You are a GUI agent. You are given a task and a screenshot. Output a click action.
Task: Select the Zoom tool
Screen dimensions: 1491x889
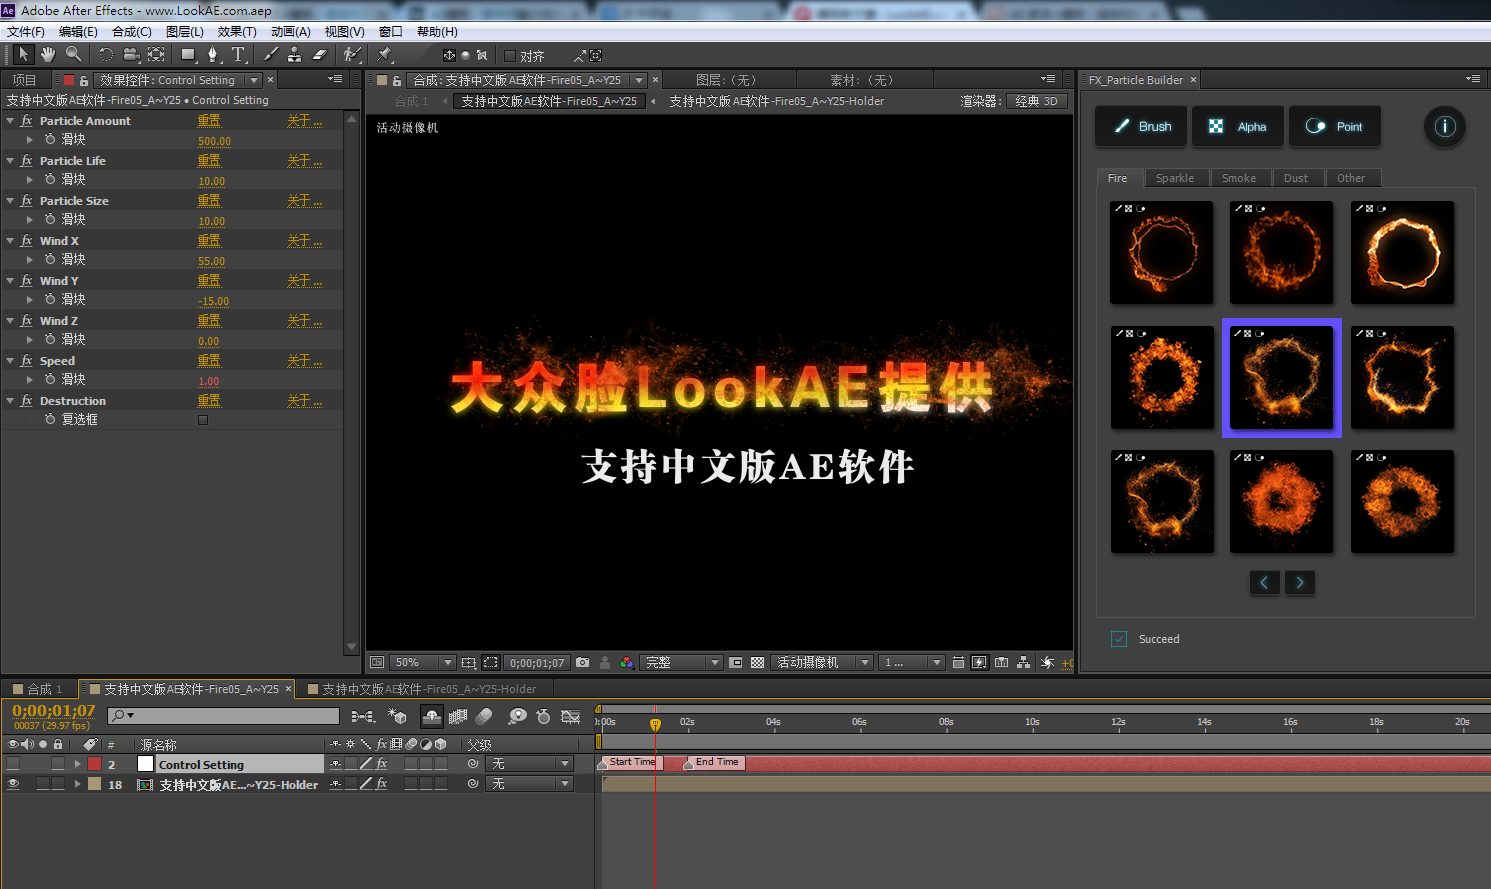click(x=71, y=55)
